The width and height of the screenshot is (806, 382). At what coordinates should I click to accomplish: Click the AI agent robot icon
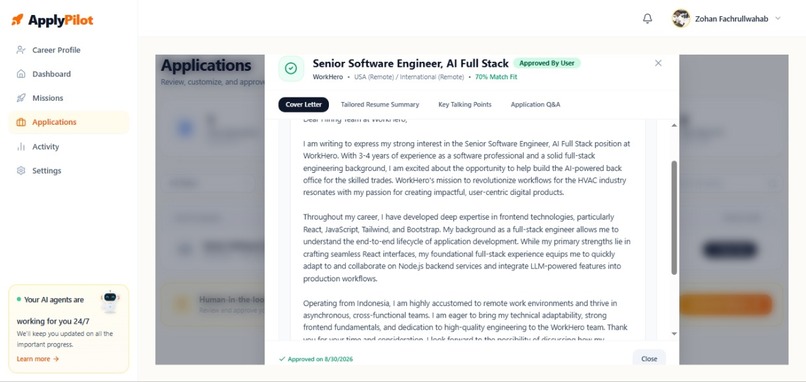(x=109, y=301)
